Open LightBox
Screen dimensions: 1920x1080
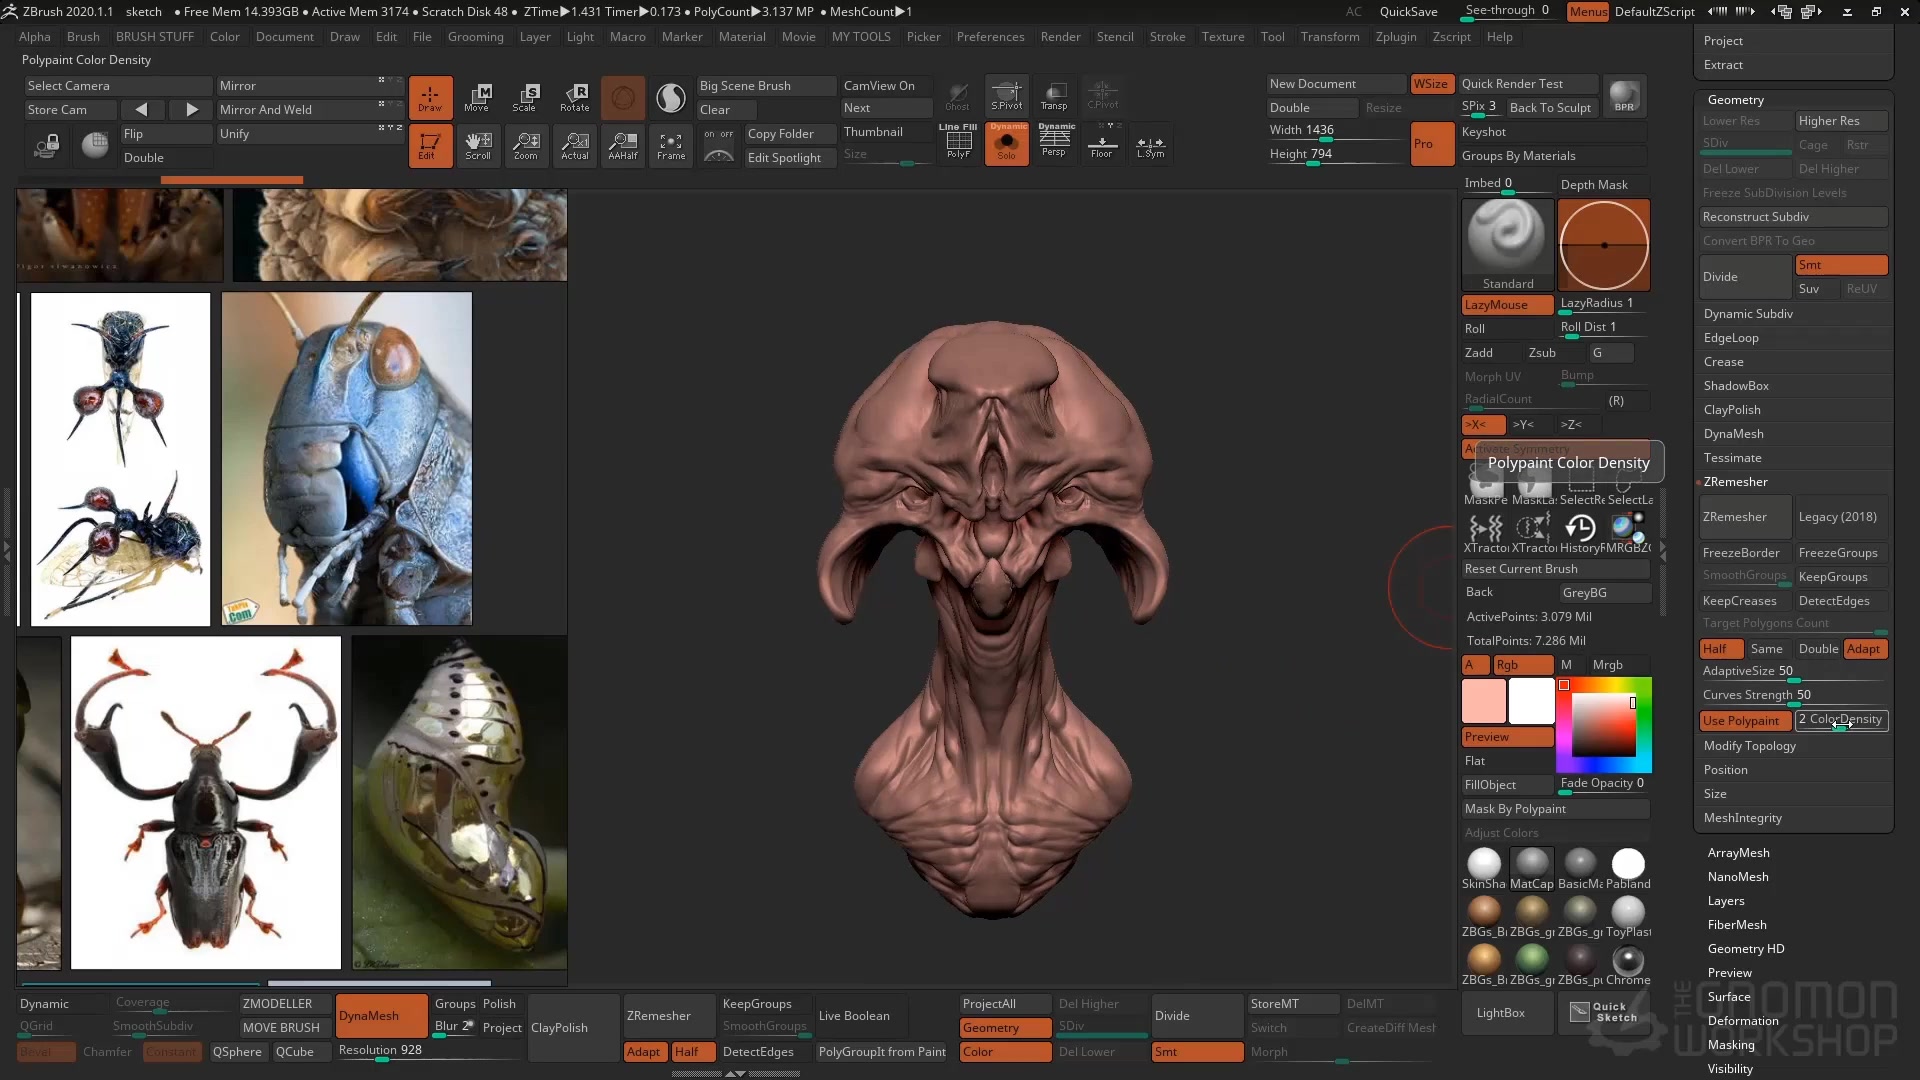coord(1508,1013)
